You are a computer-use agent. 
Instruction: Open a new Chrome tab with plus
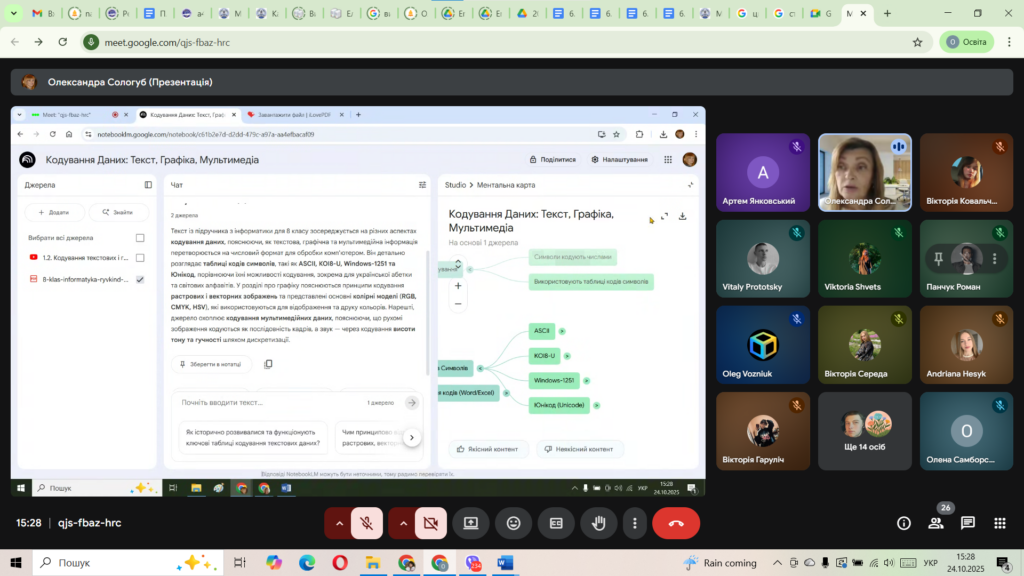(x=887, y=14)
